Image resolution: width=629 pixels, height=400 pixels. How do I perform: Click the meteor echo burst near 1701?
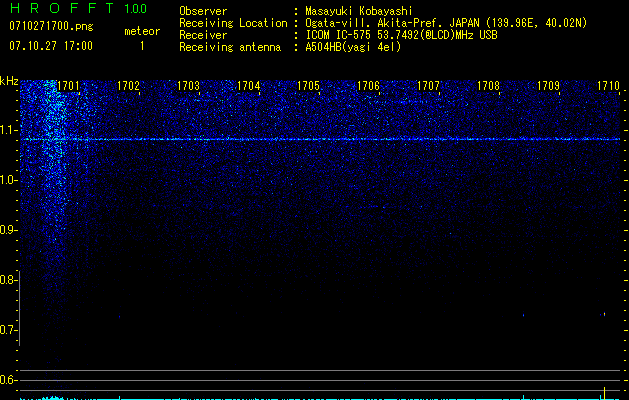pyautogui.click(x=52, y=160)
